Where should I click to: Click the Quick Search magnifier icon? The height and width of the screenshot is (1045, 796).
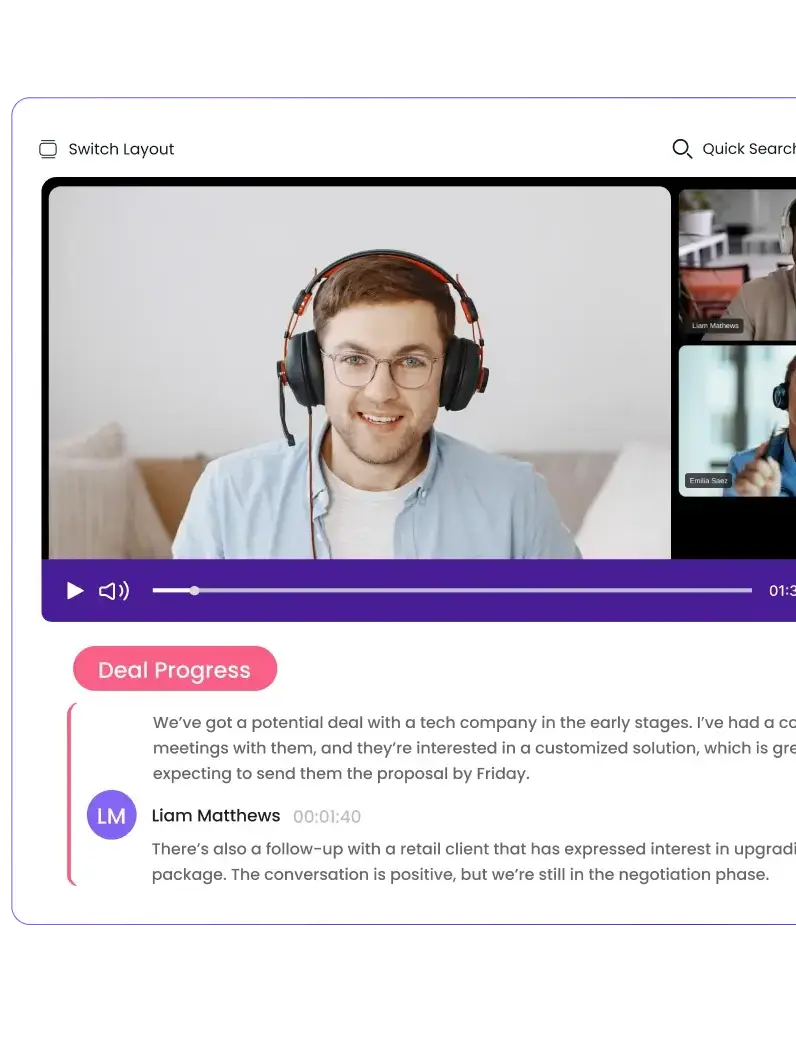pyautogui.click(x=681, y=149)
